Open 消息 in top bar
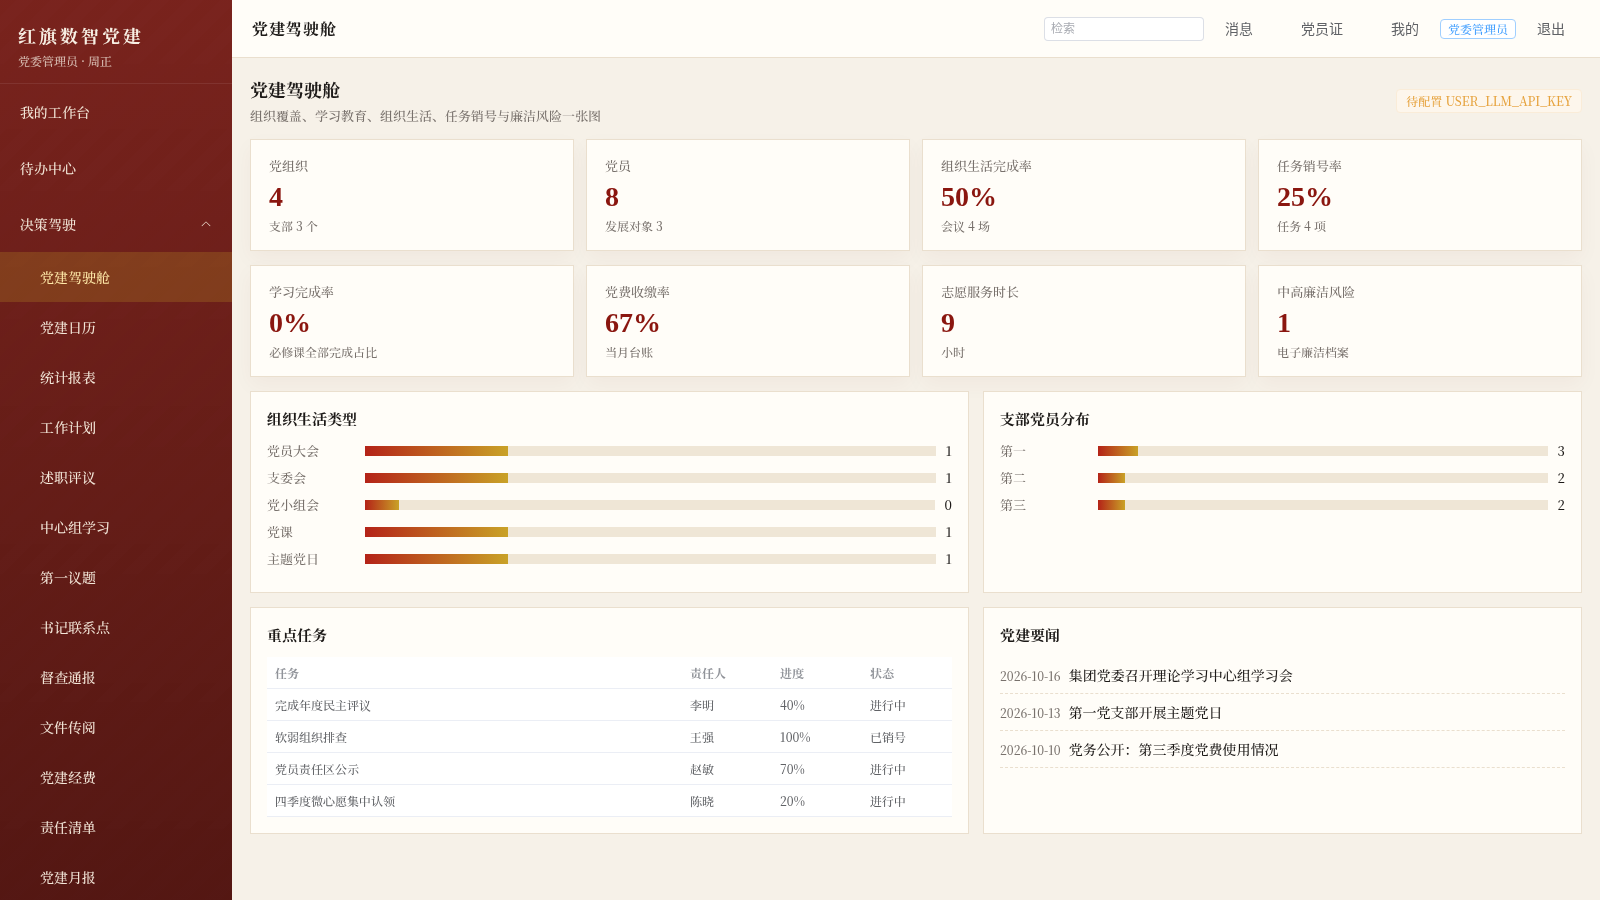The width and height of the screenshot is (1600, 900). click(1238, 29)
